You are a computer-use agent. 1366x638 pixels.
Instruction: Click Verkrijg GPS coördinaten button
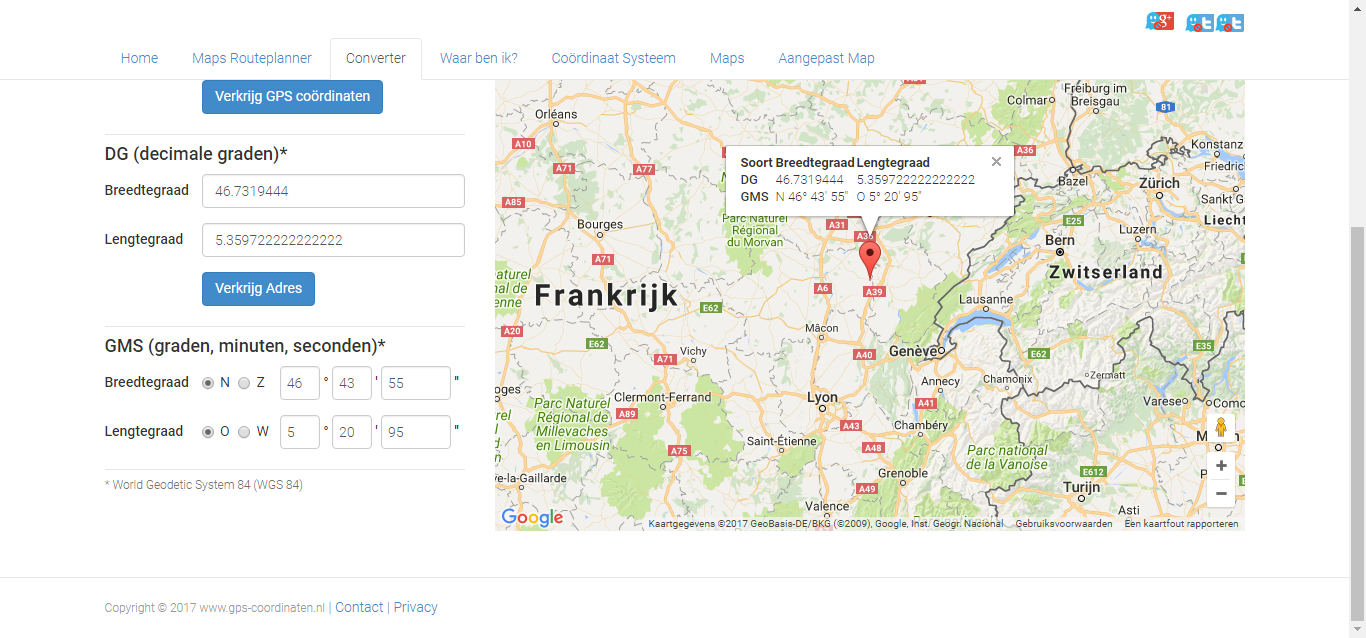pos(292,97)
